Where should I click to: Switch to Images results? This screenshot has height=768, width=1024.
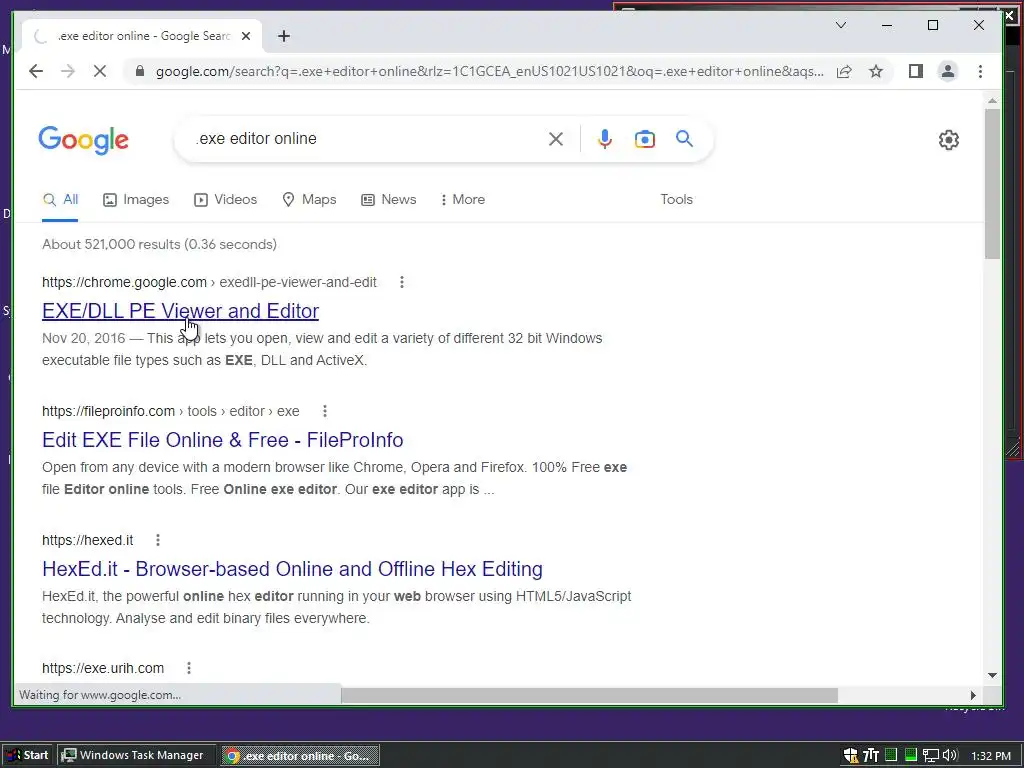pos(136,199)
